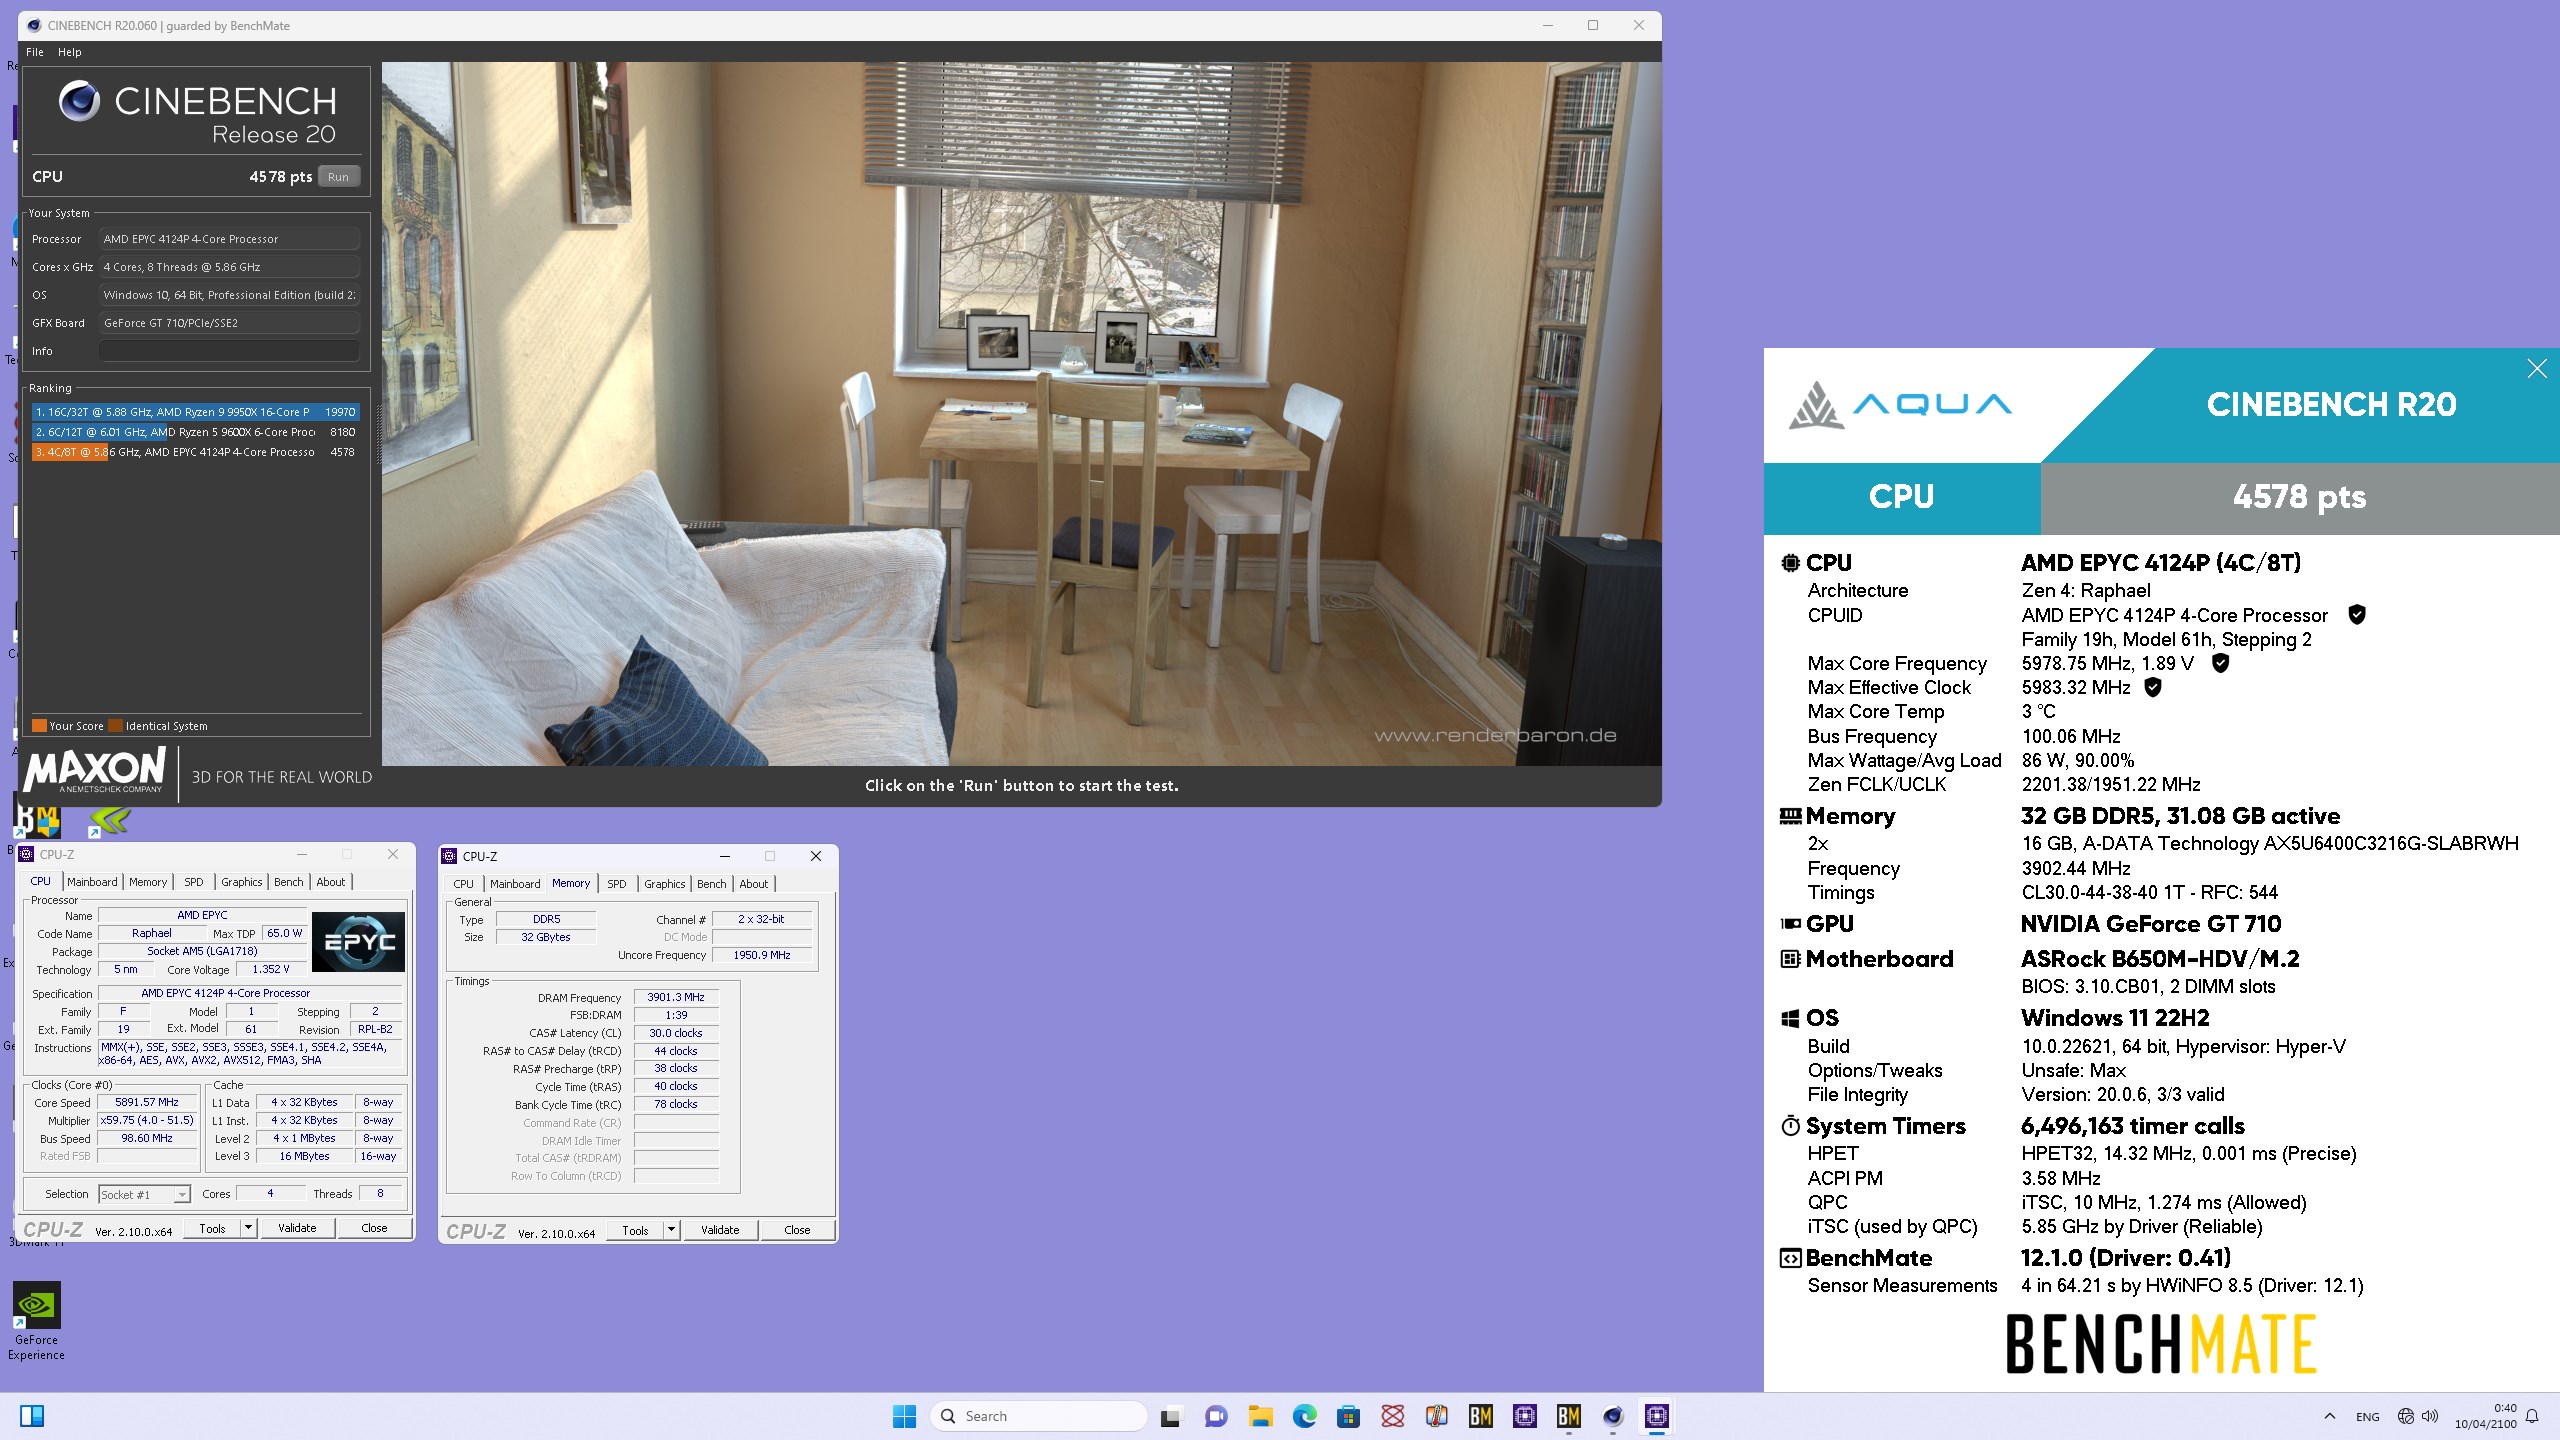The image size is (2560, 1440).
Task: Click the taskbar Search box
Action: tap(1038, 1416)
